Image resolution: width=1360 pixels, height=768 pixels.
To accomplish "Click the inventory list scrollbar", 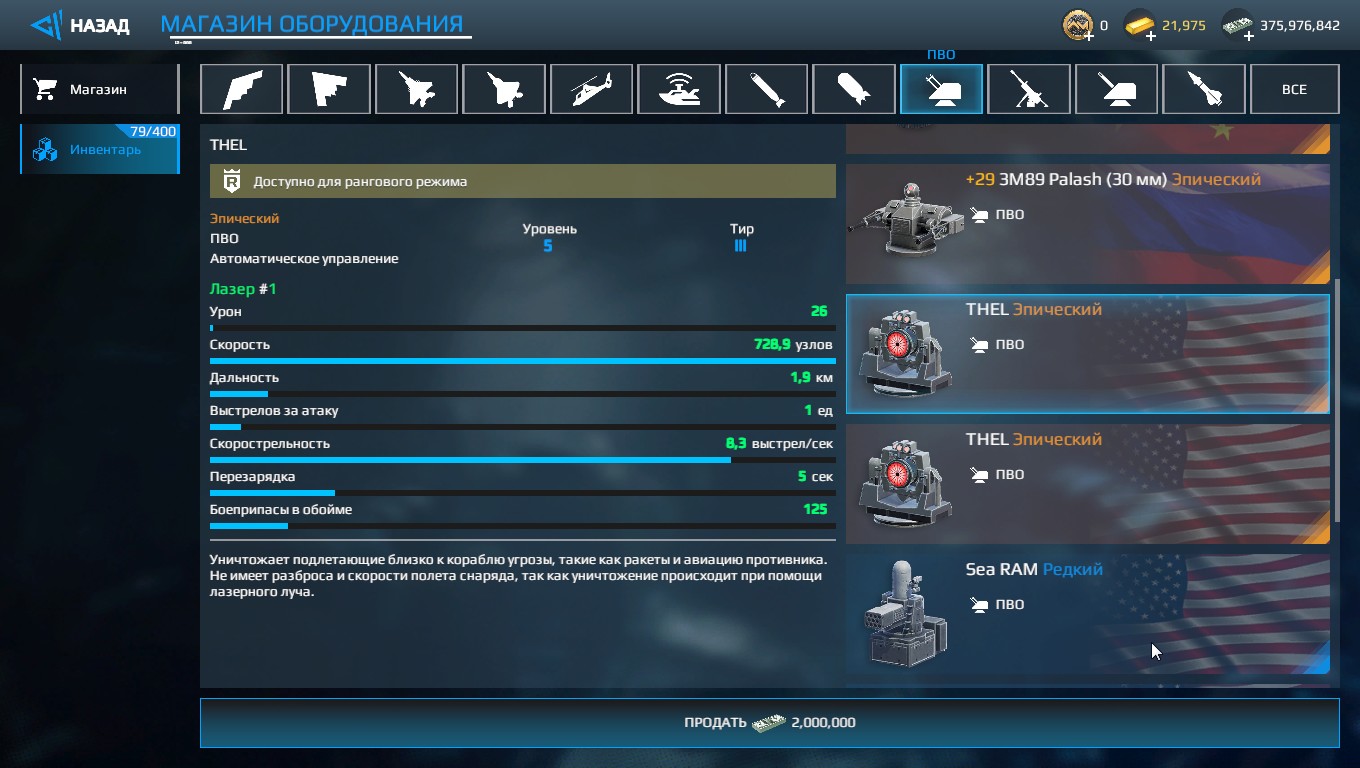I will click(1336, 399).
